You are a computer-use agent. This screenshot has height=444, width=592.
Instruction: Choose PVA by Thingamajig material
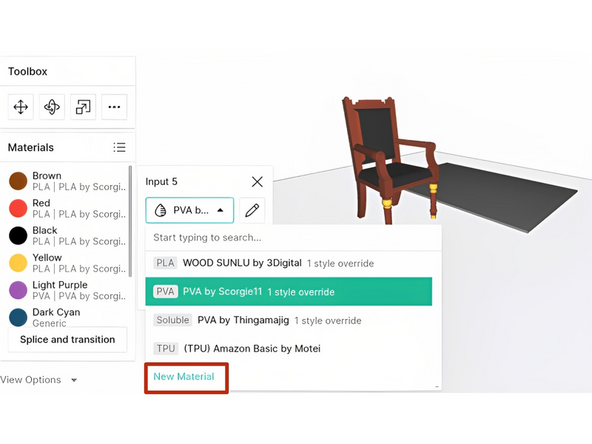(289, 320)
